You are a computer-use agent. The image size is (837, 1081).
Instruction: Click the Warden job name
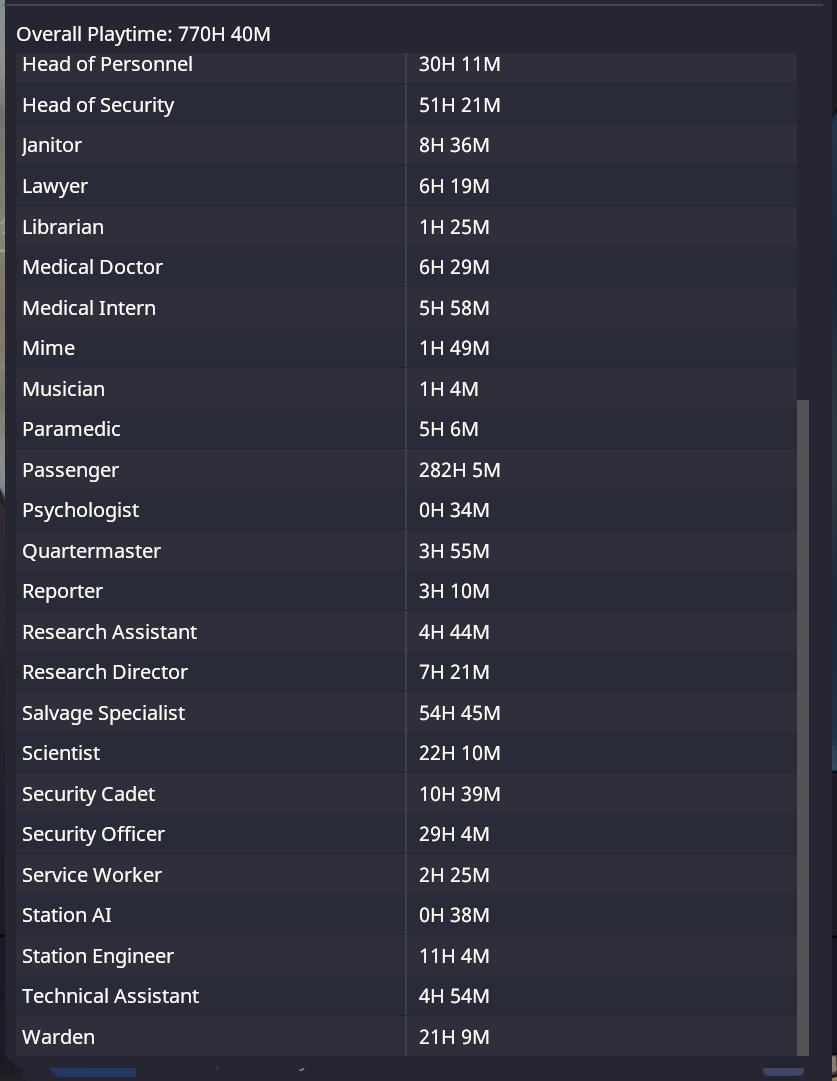58,1037
